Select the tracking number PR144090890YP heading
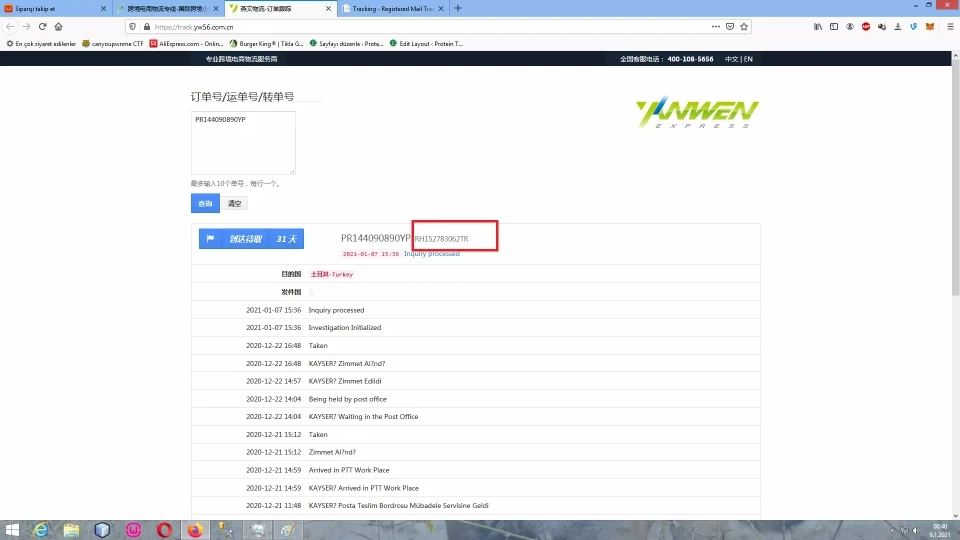 [x=375, y=238]
